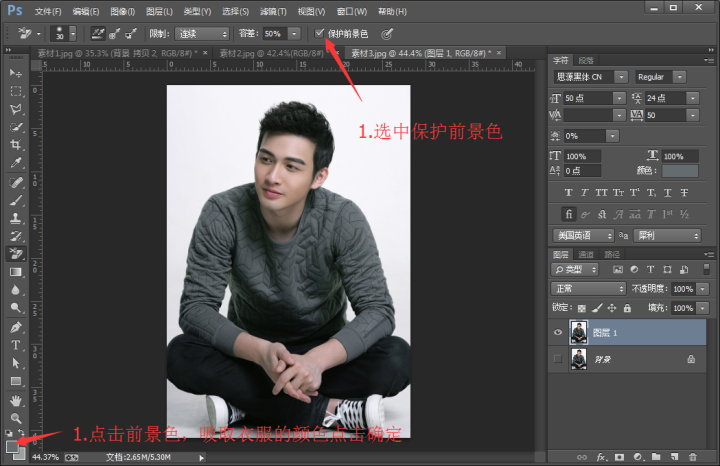Select the Crop tool

tap(16, 145)
